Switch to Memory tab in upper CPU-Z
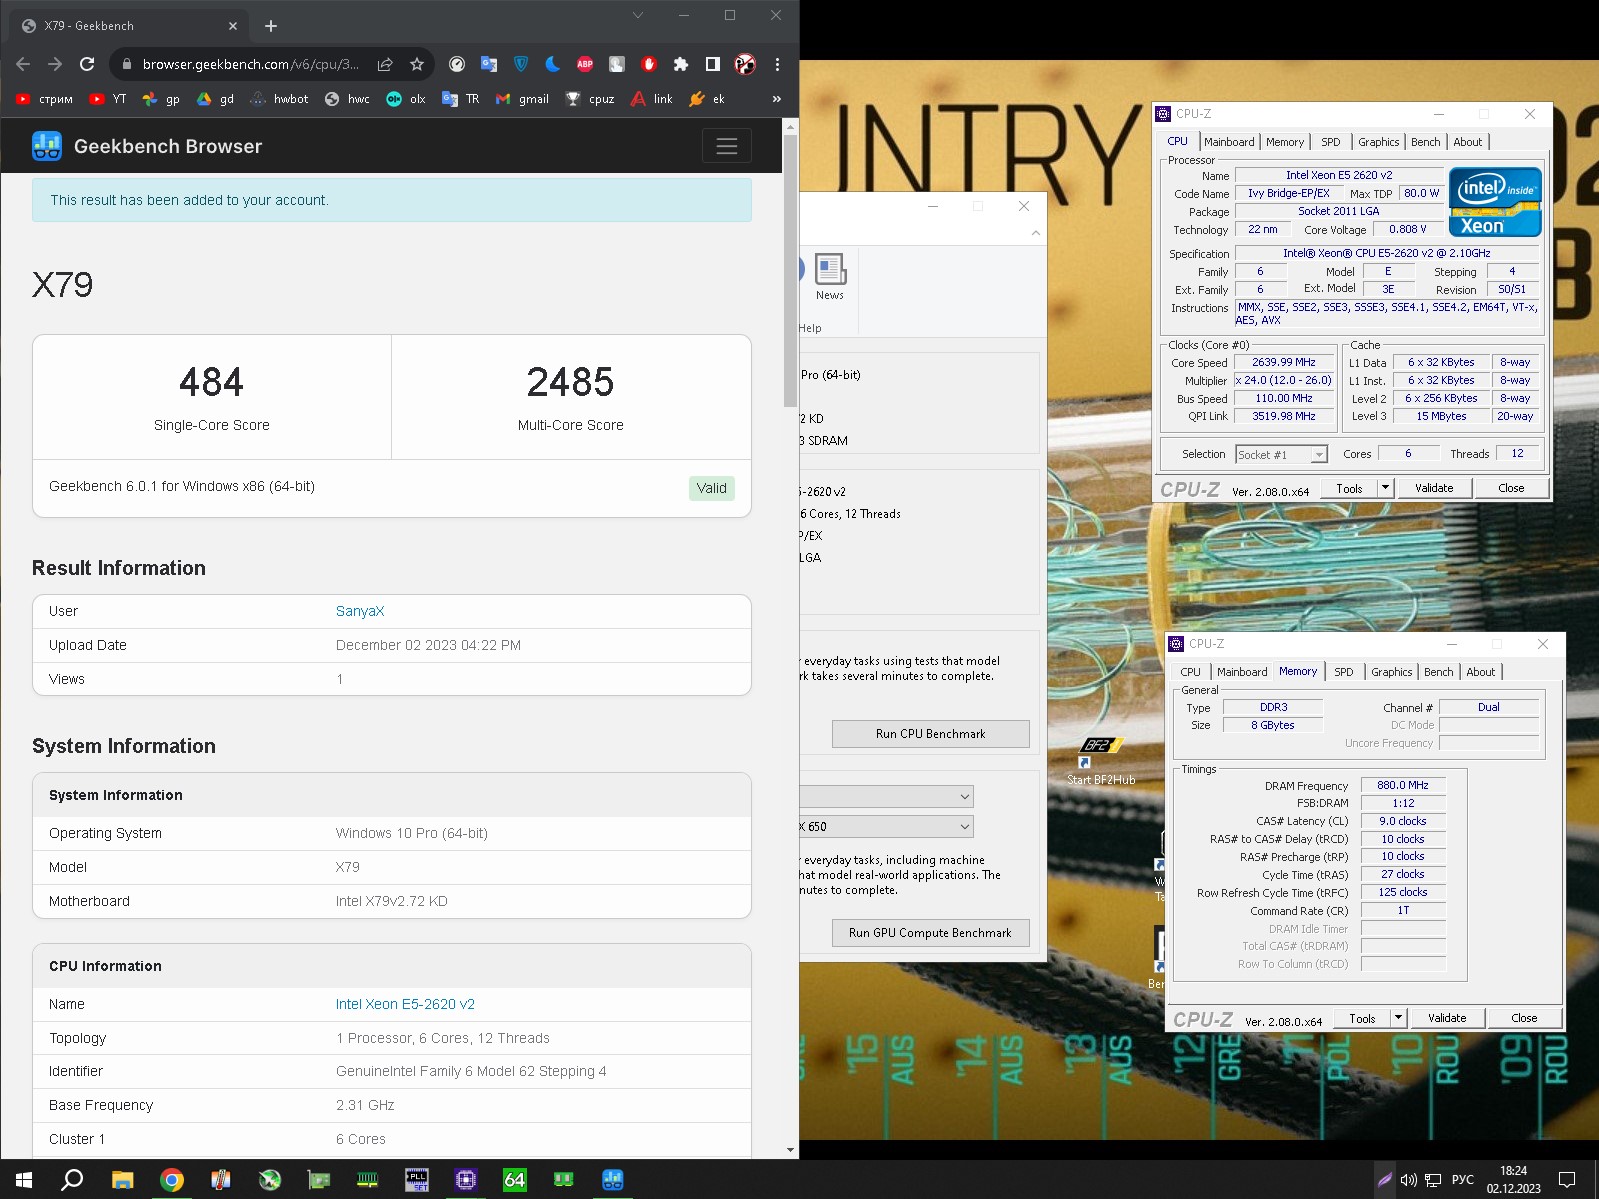The height and width of the screenshot is (1199, 1599). [x=1285, y=142]
